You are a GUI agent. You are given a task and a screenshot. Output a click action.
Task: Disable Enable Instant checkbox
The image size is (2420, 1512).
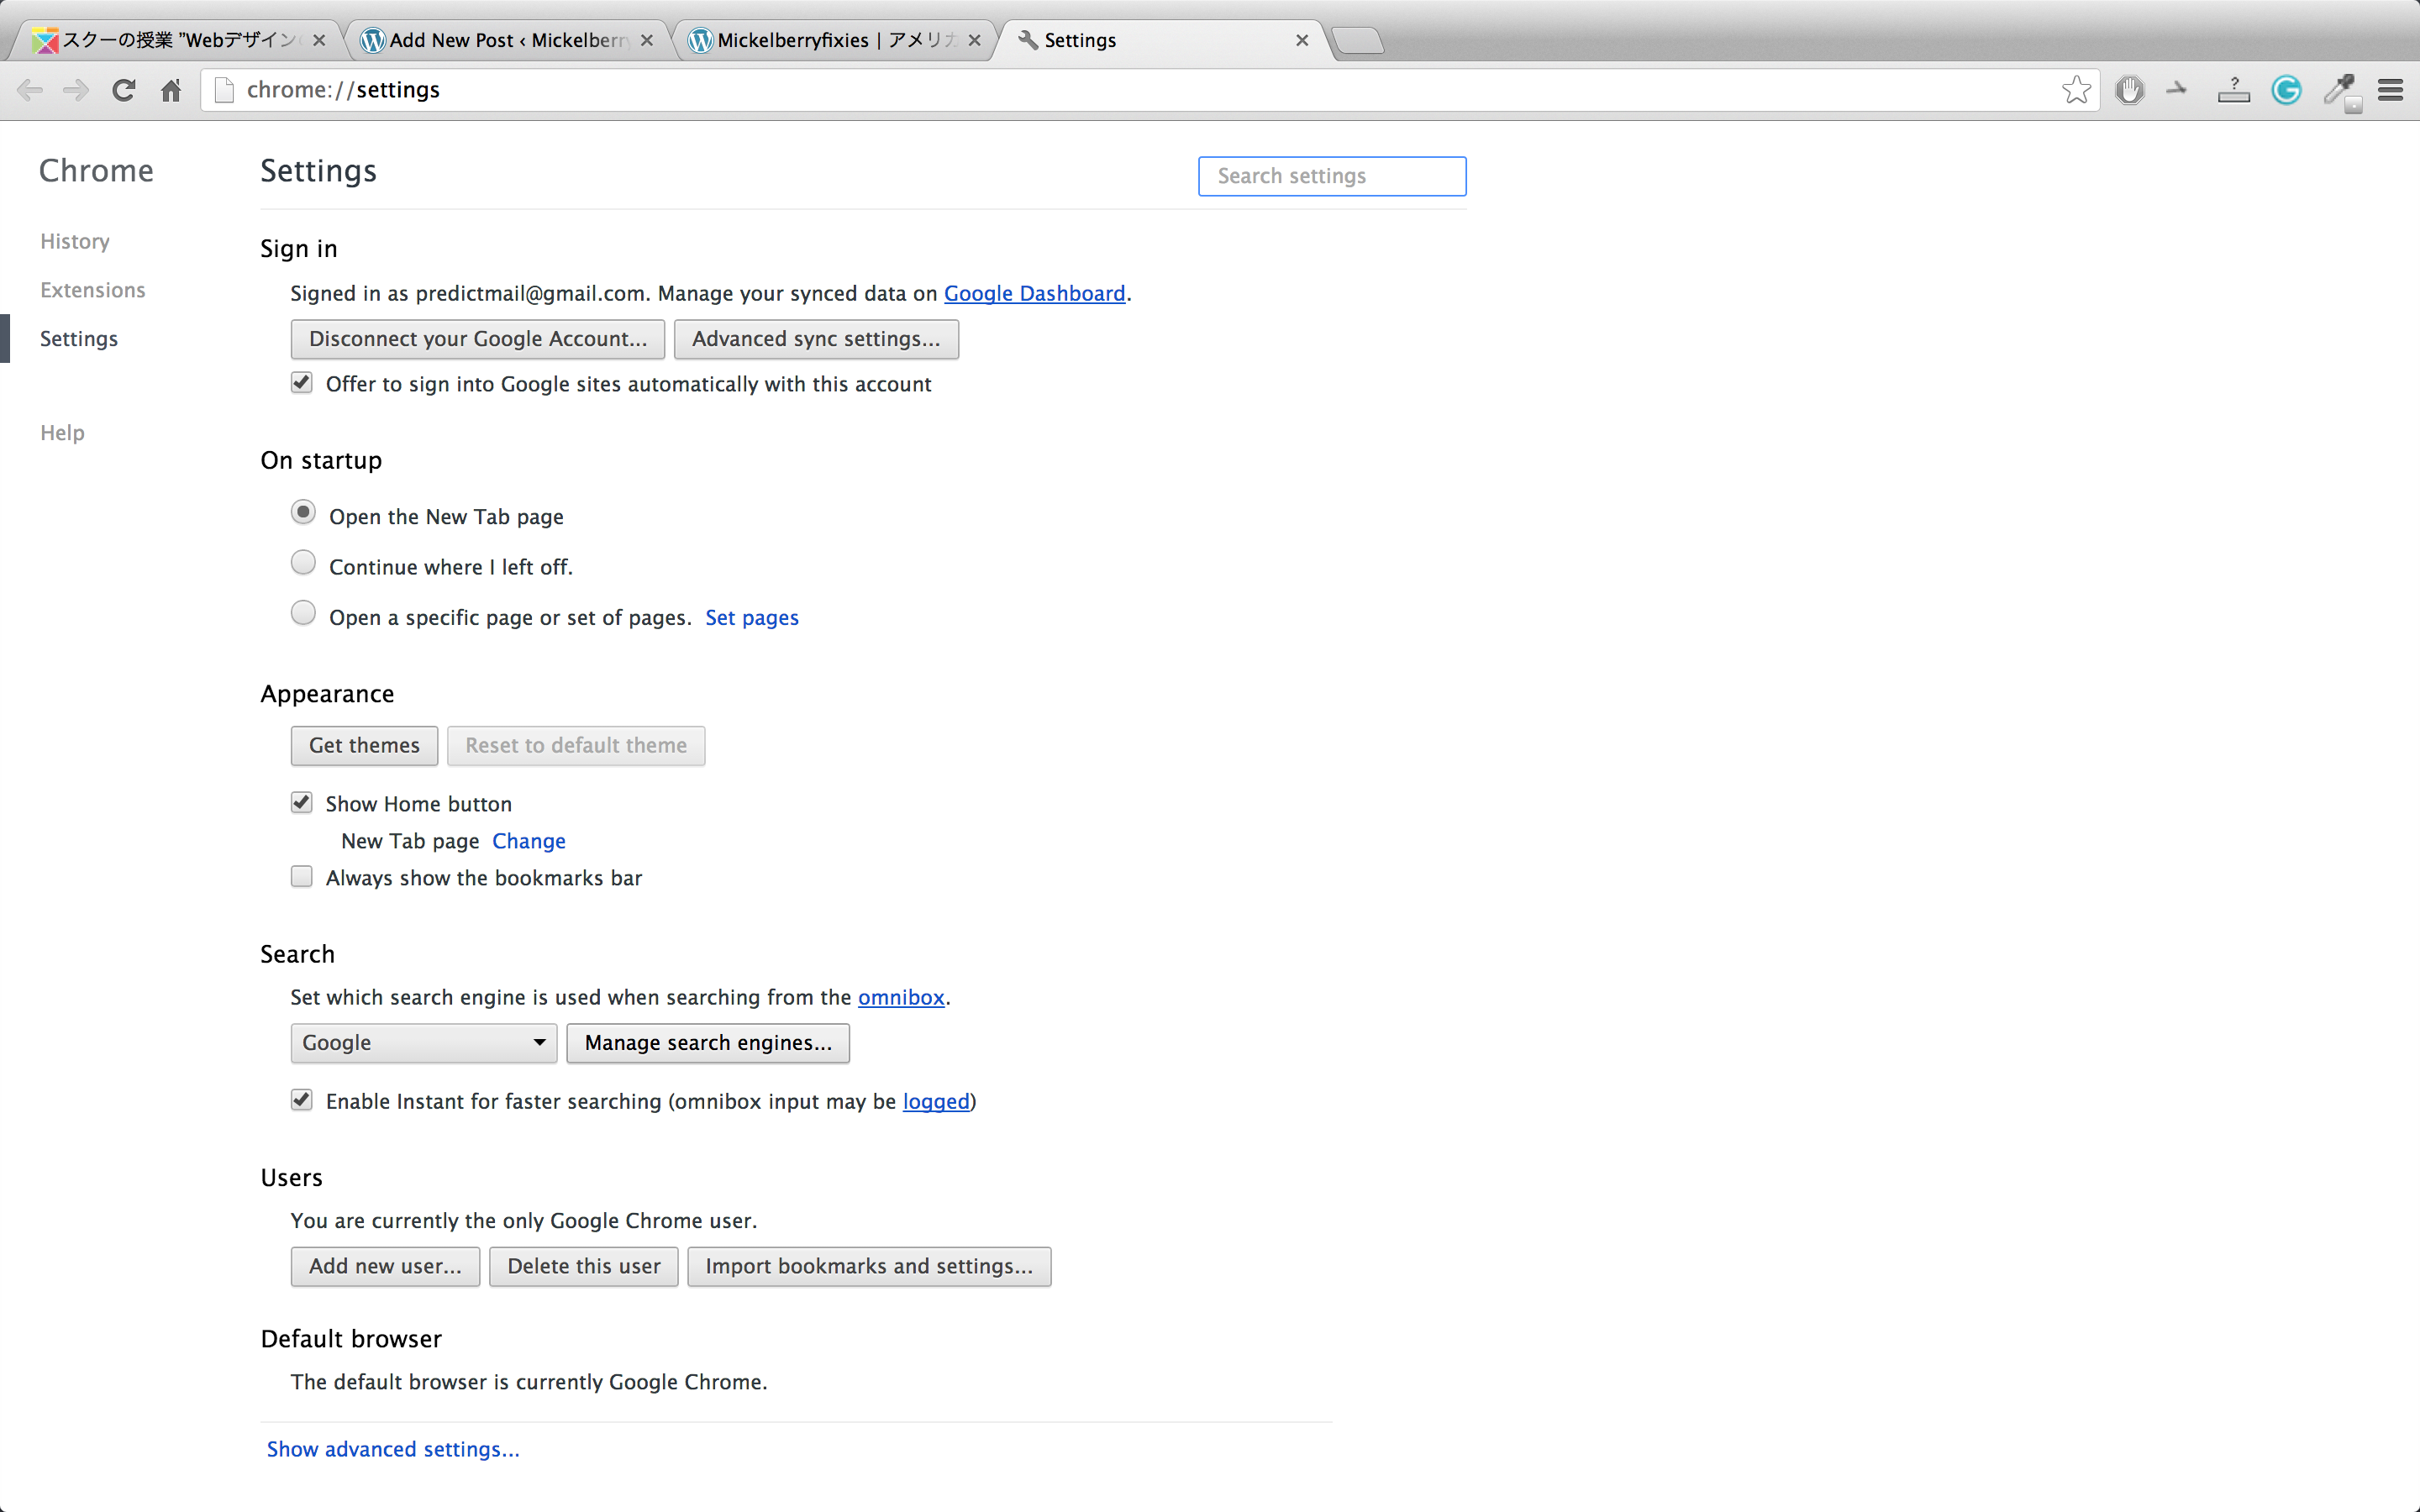click(x=302, y=1100)
